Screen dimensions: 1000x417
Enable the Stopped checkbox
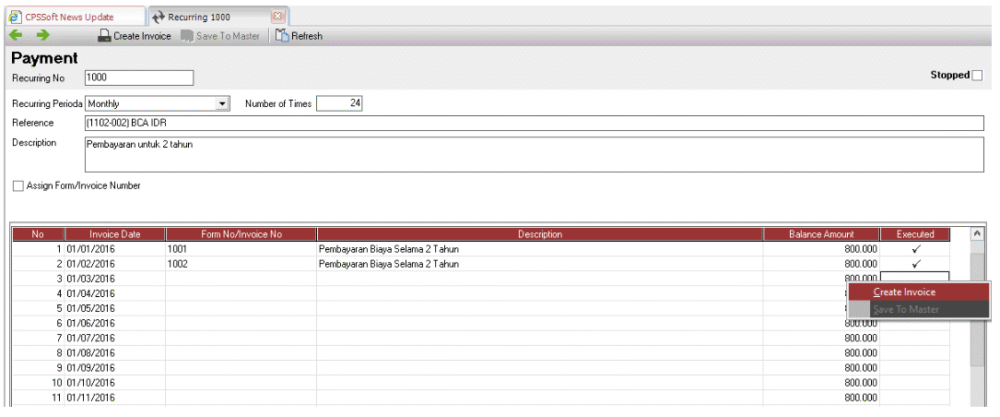coord(977,76)
